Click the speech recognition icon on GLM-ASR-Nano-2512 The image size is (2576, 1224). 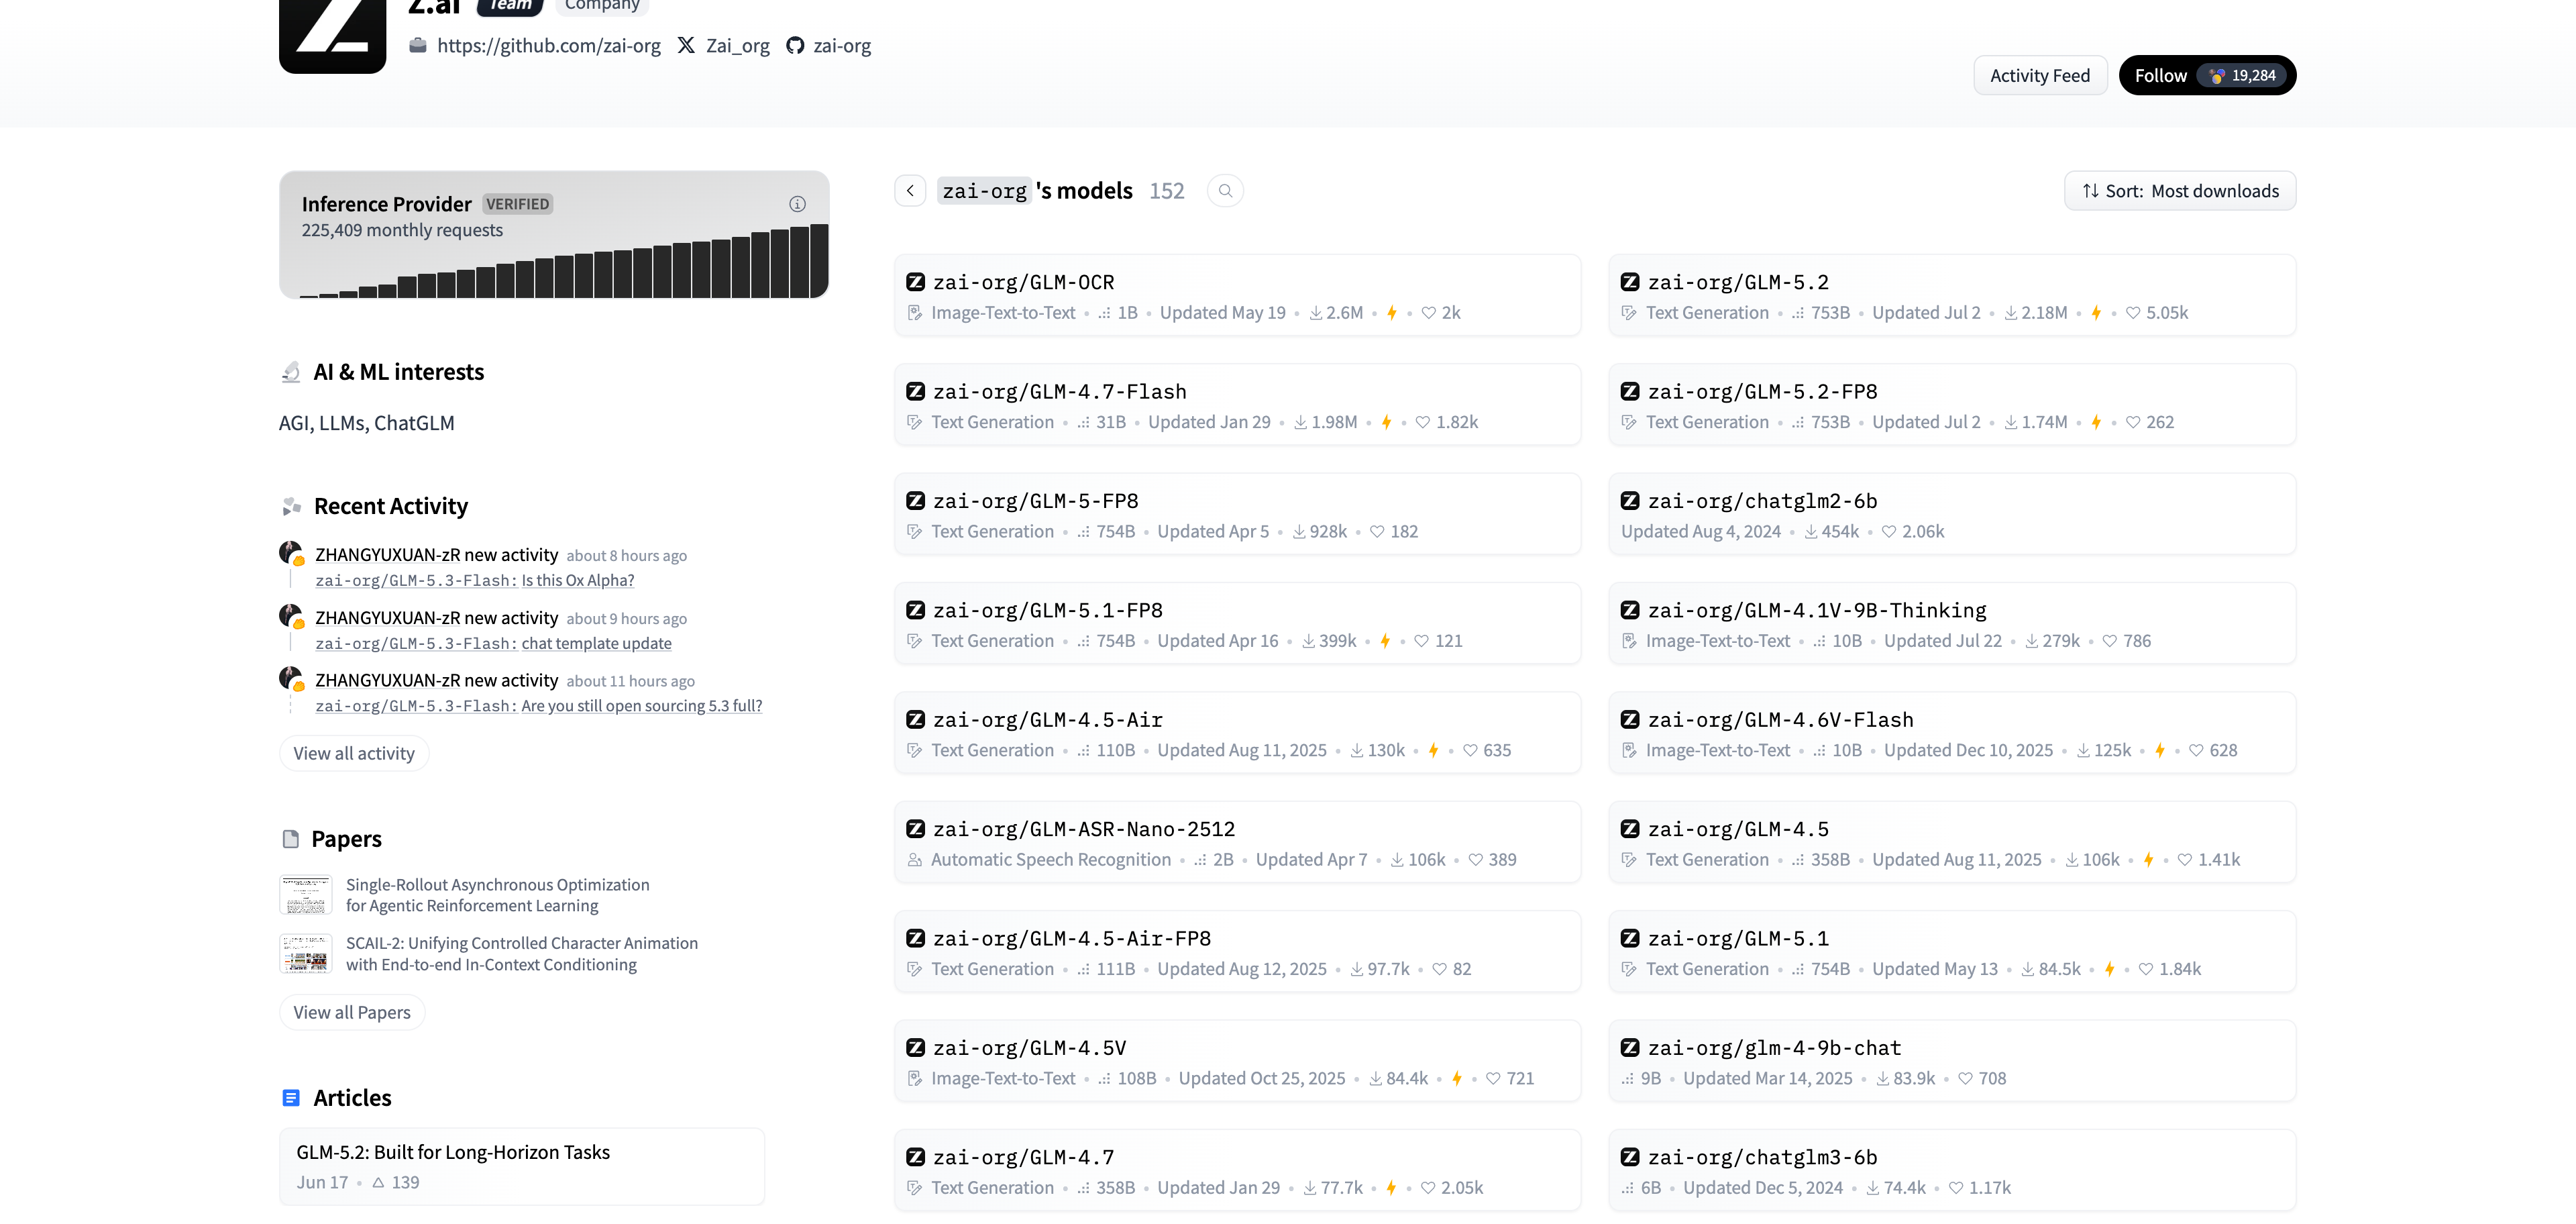coord(915,860)
